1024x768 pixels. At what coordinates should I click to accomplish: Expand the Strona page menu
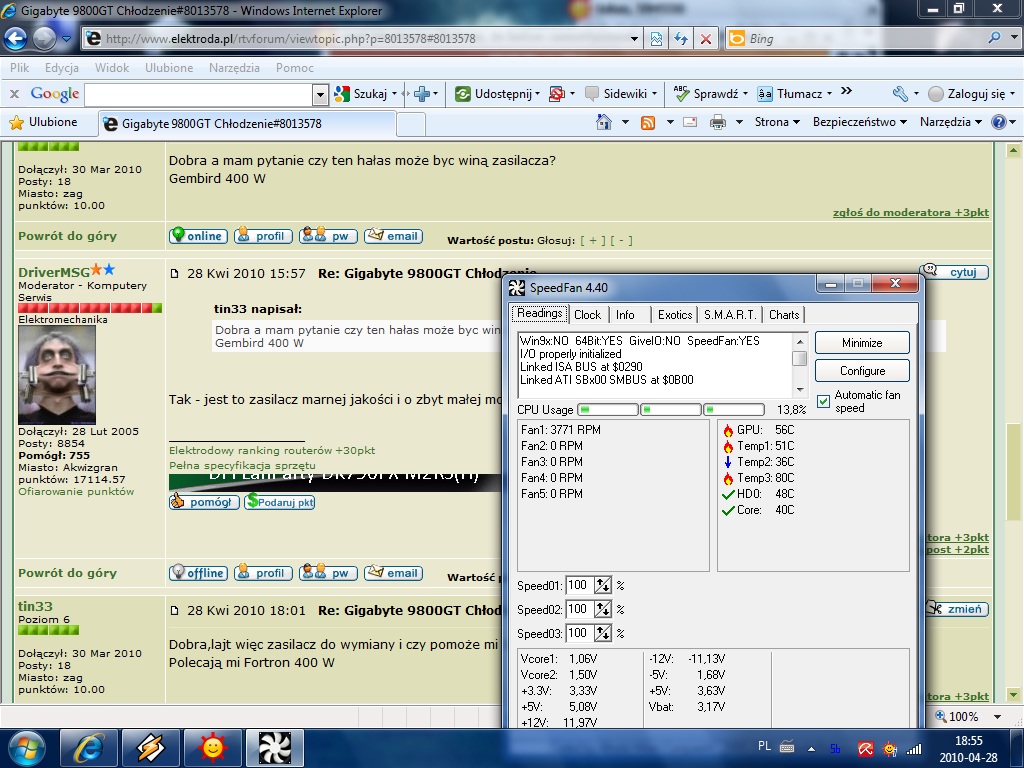point(777,122)
